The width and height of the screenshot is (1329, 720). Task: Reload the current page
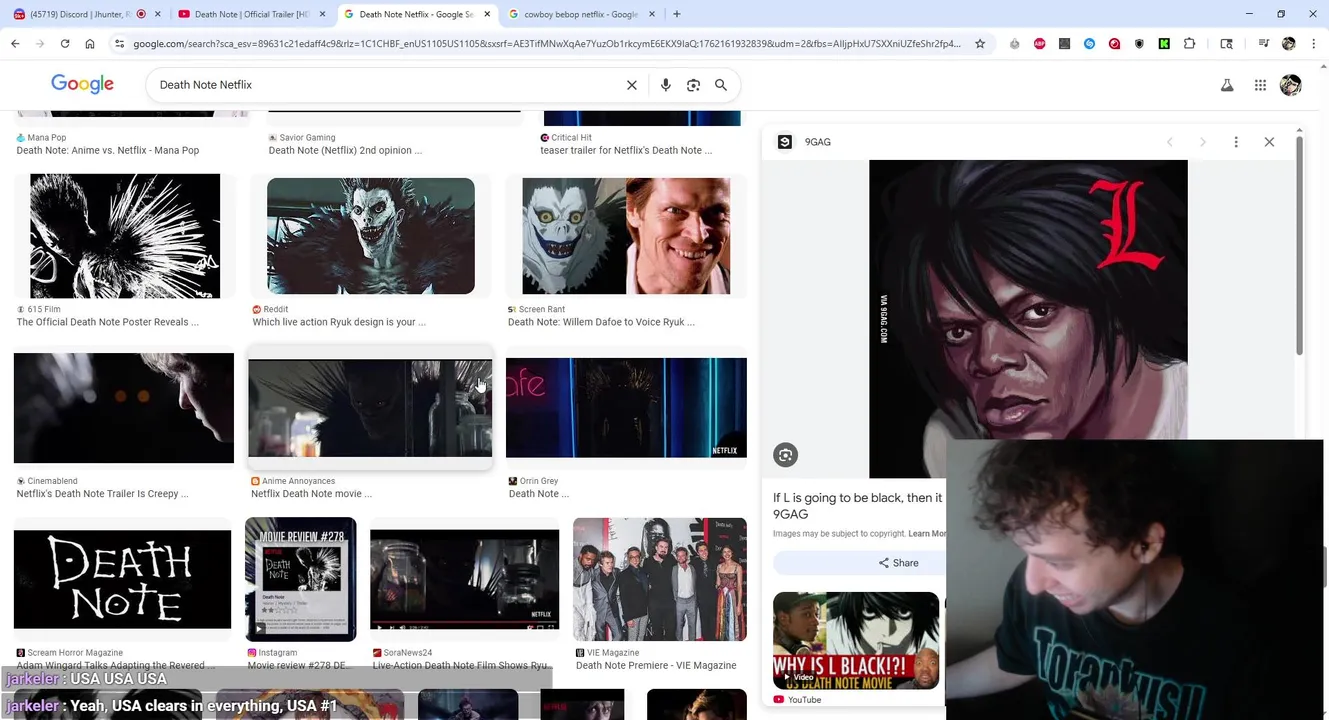pos(65,44)
